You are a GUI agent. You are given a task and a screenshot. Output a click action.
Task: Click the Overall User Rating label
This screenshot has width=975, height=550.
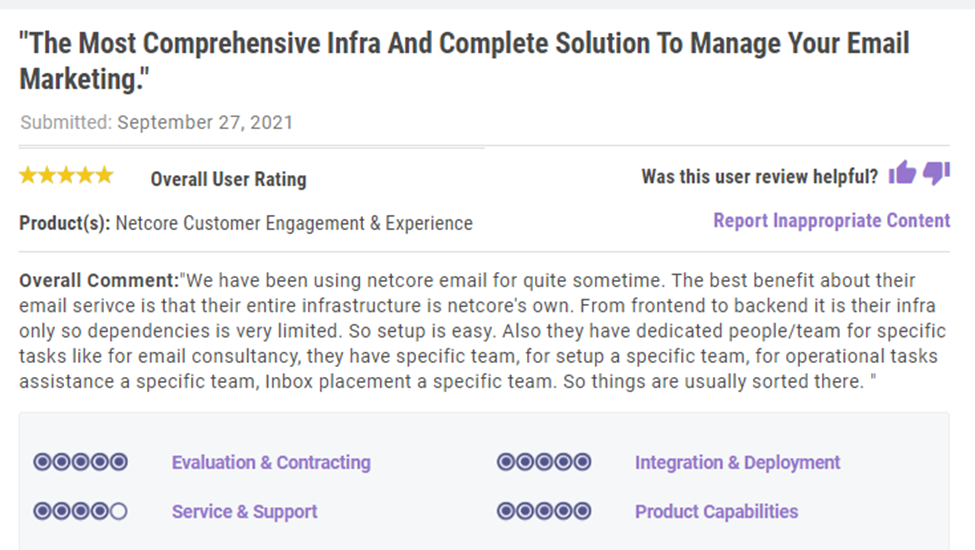point(228,179)
